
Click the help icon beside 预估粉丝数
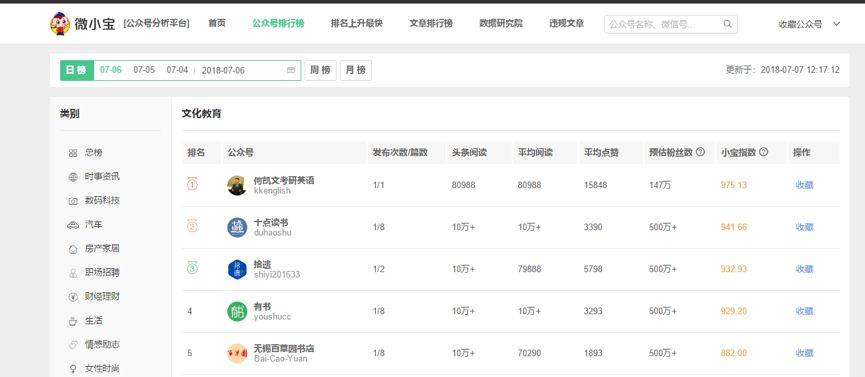point(700,152)
